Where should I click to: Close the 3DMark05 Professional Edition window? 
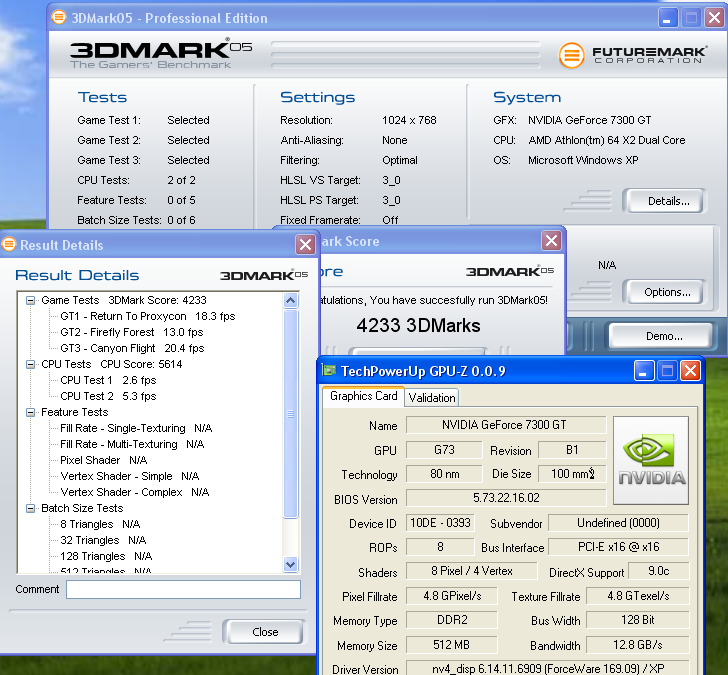point(715,18)
